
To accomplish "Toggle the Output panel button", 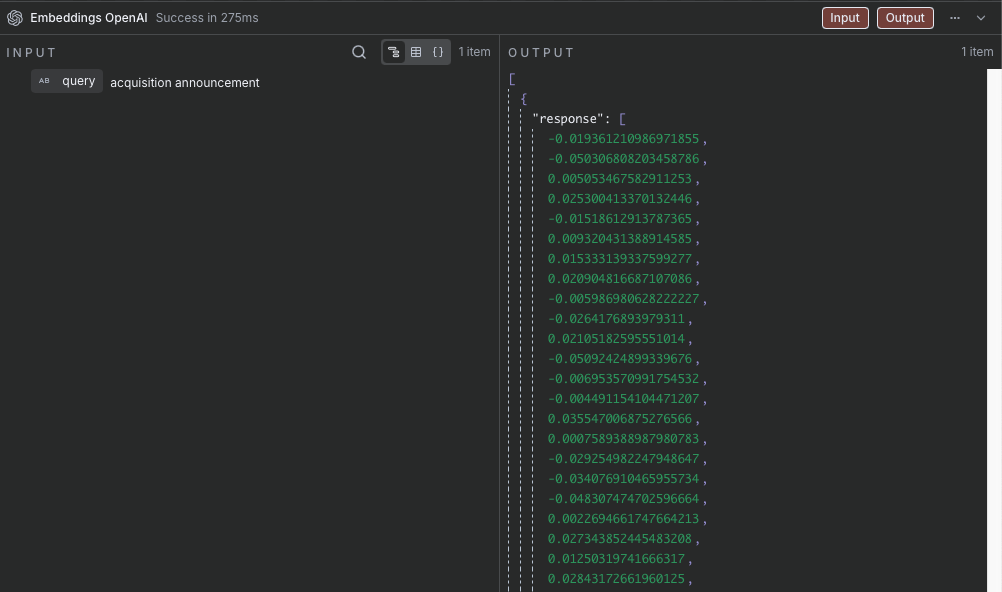I will click(x=905, y=18).
